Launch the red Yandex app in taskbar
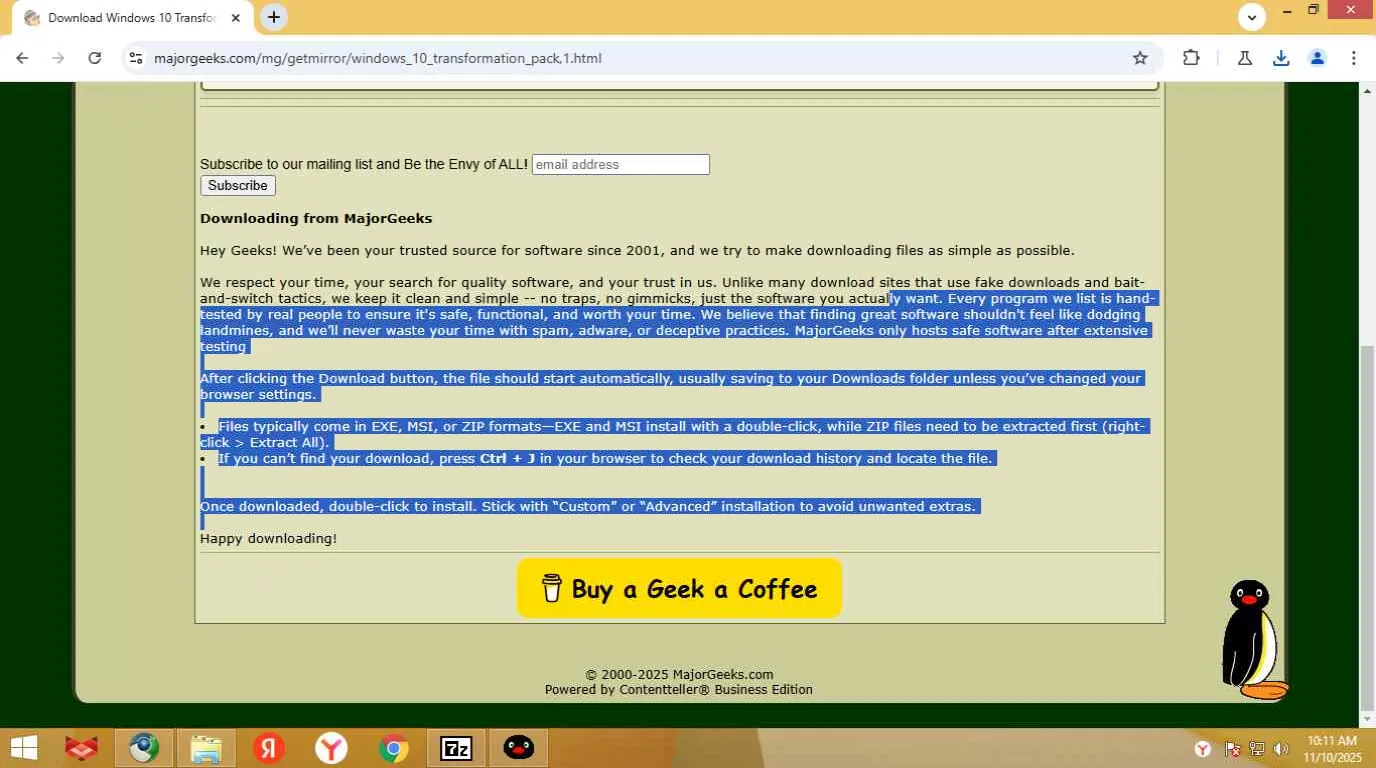Screen dimensions: 1376x768 [268, 748]
